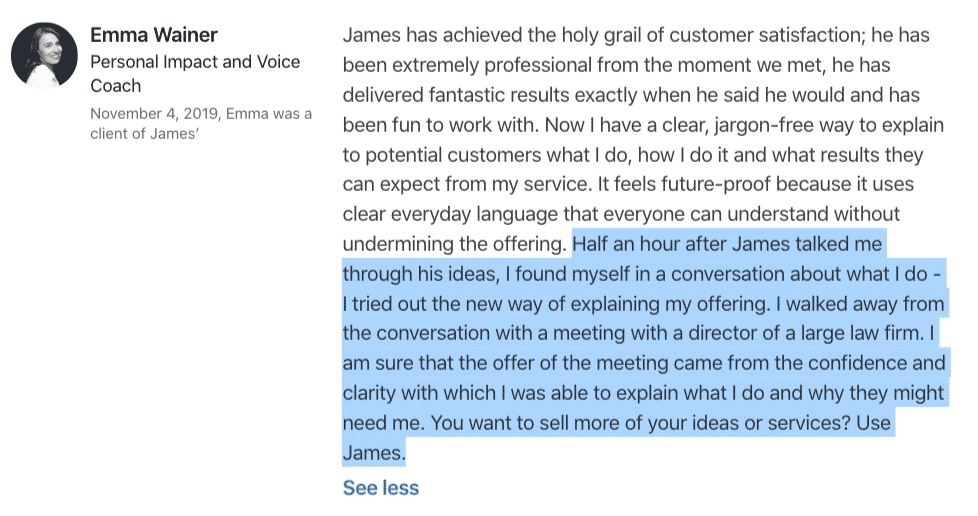The image size is (978, 516).
Task: Click the Emma Wainer name link
Action: [153, 35]
